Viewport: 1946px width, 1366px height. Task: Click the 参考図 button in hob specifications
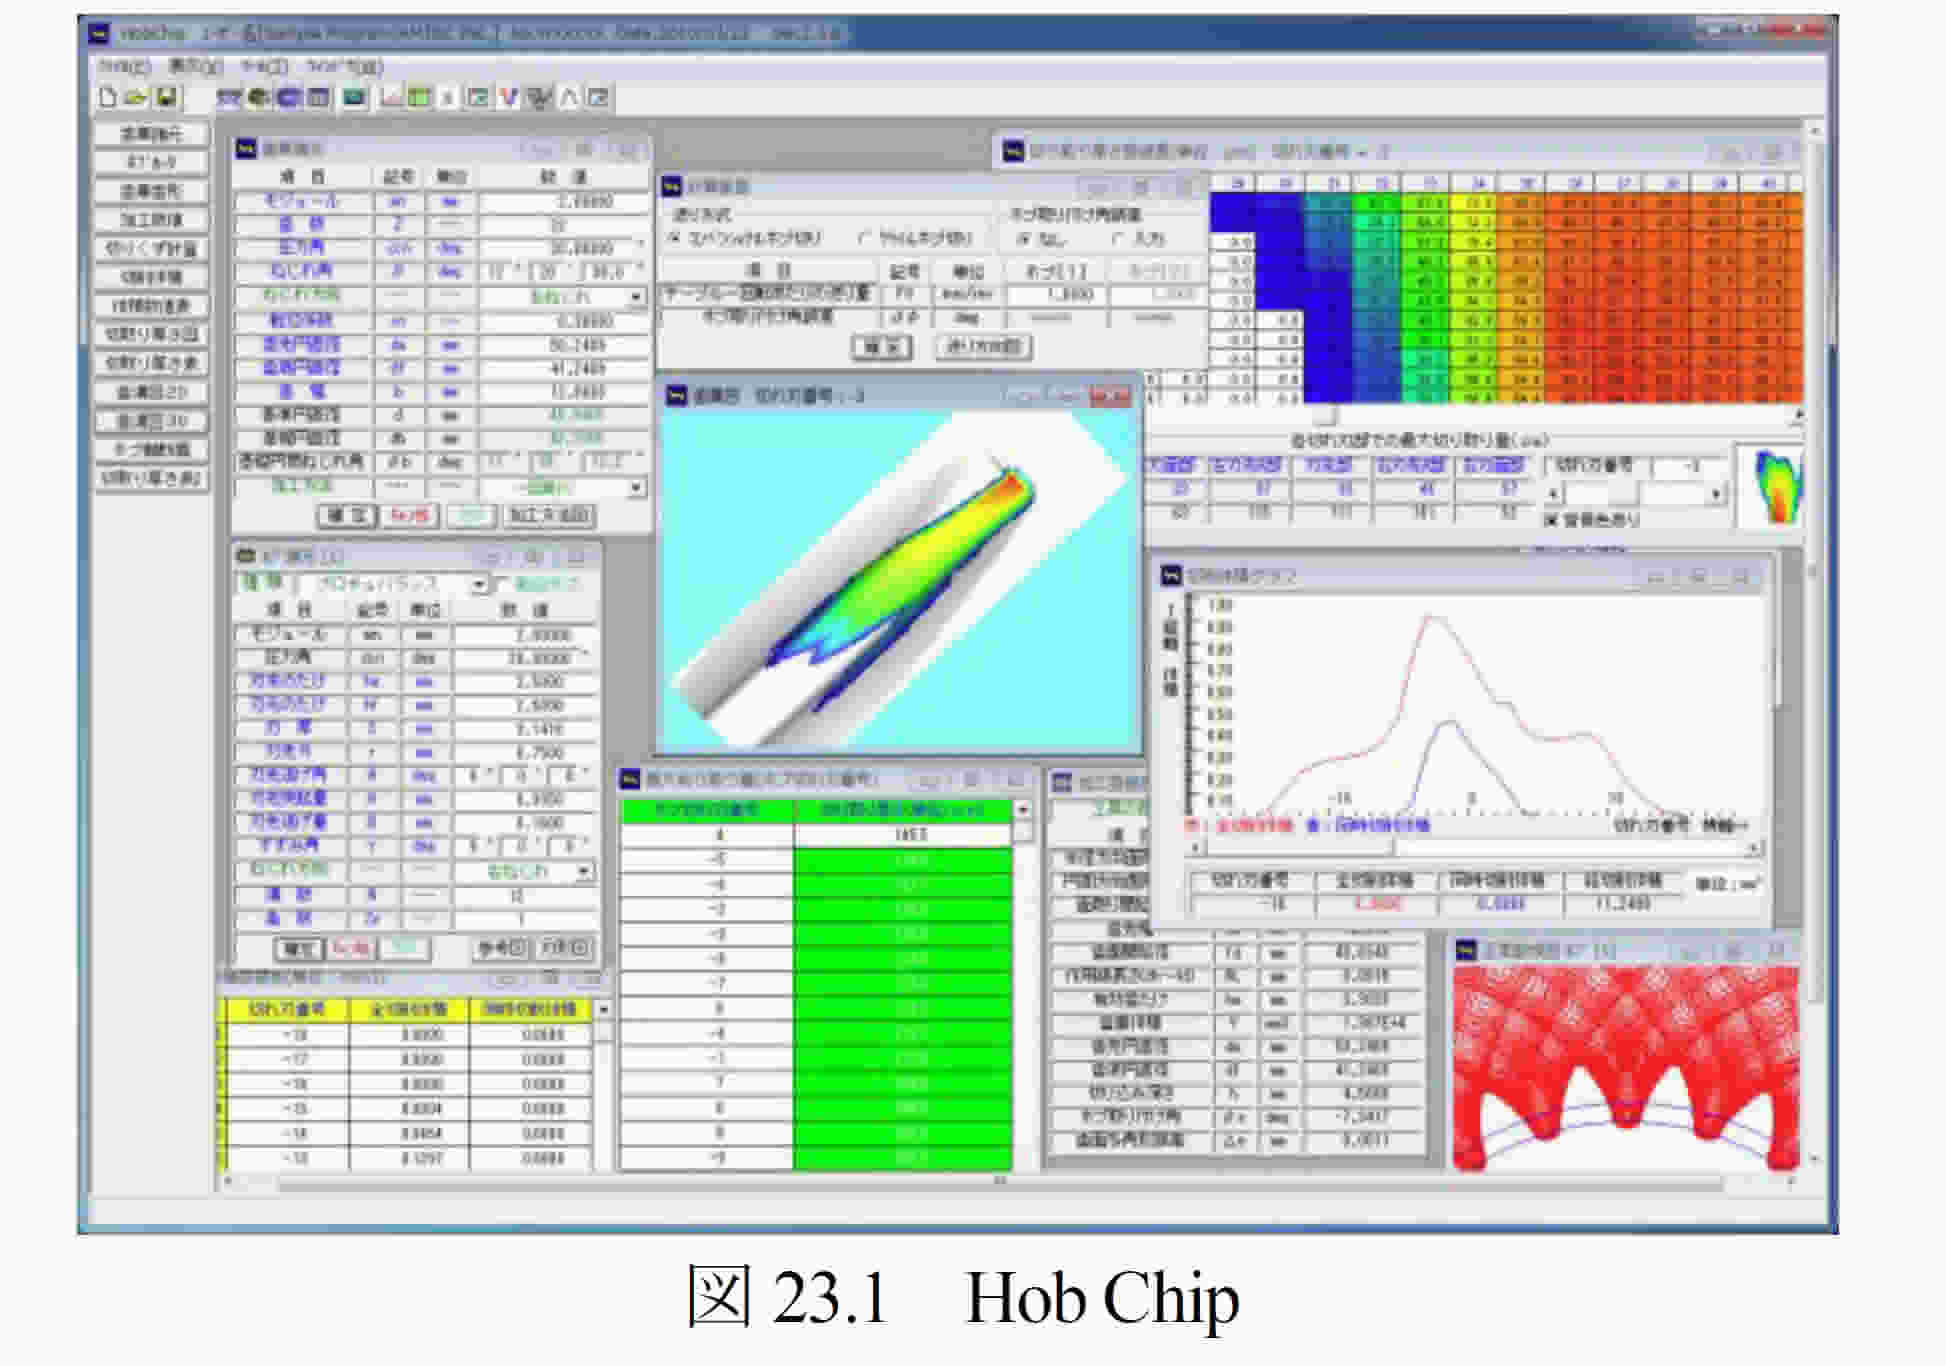[x=503, y=948]
